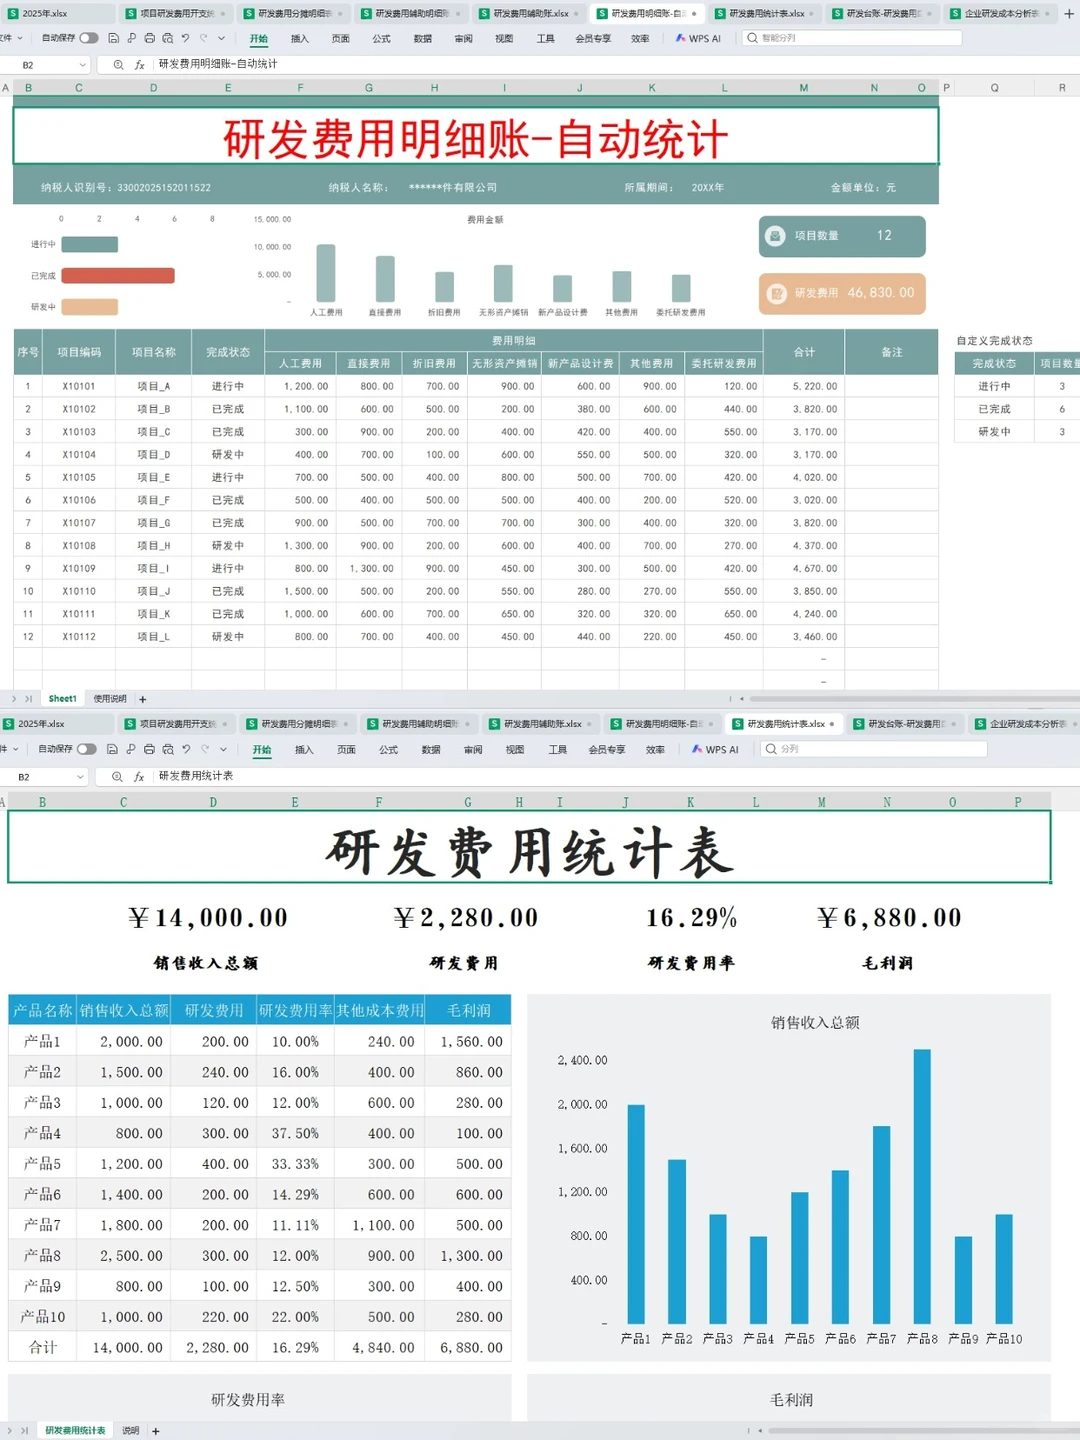Screen dimensions: 1080x1440
Task: Expand the more toolbar commands chevron
Action: 221,38
